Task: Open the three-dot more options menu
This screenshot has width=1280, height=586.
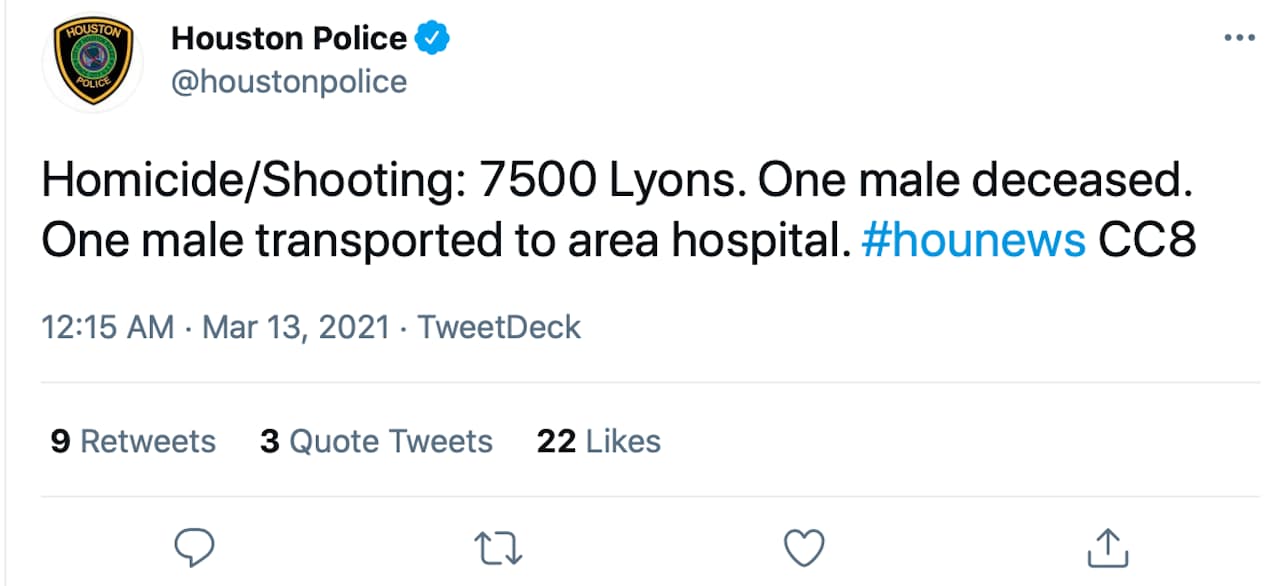Action: [x=1239, y=38]
